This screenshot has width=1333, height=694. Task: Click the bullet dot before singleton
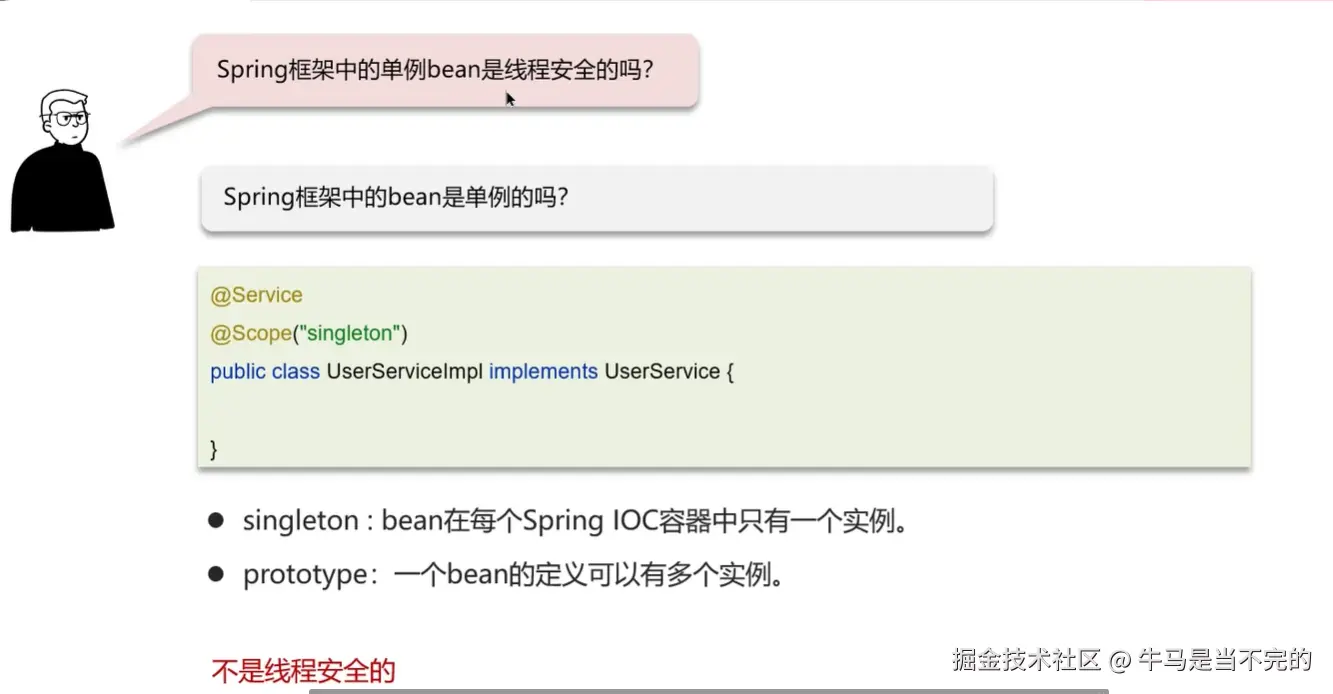215,521
